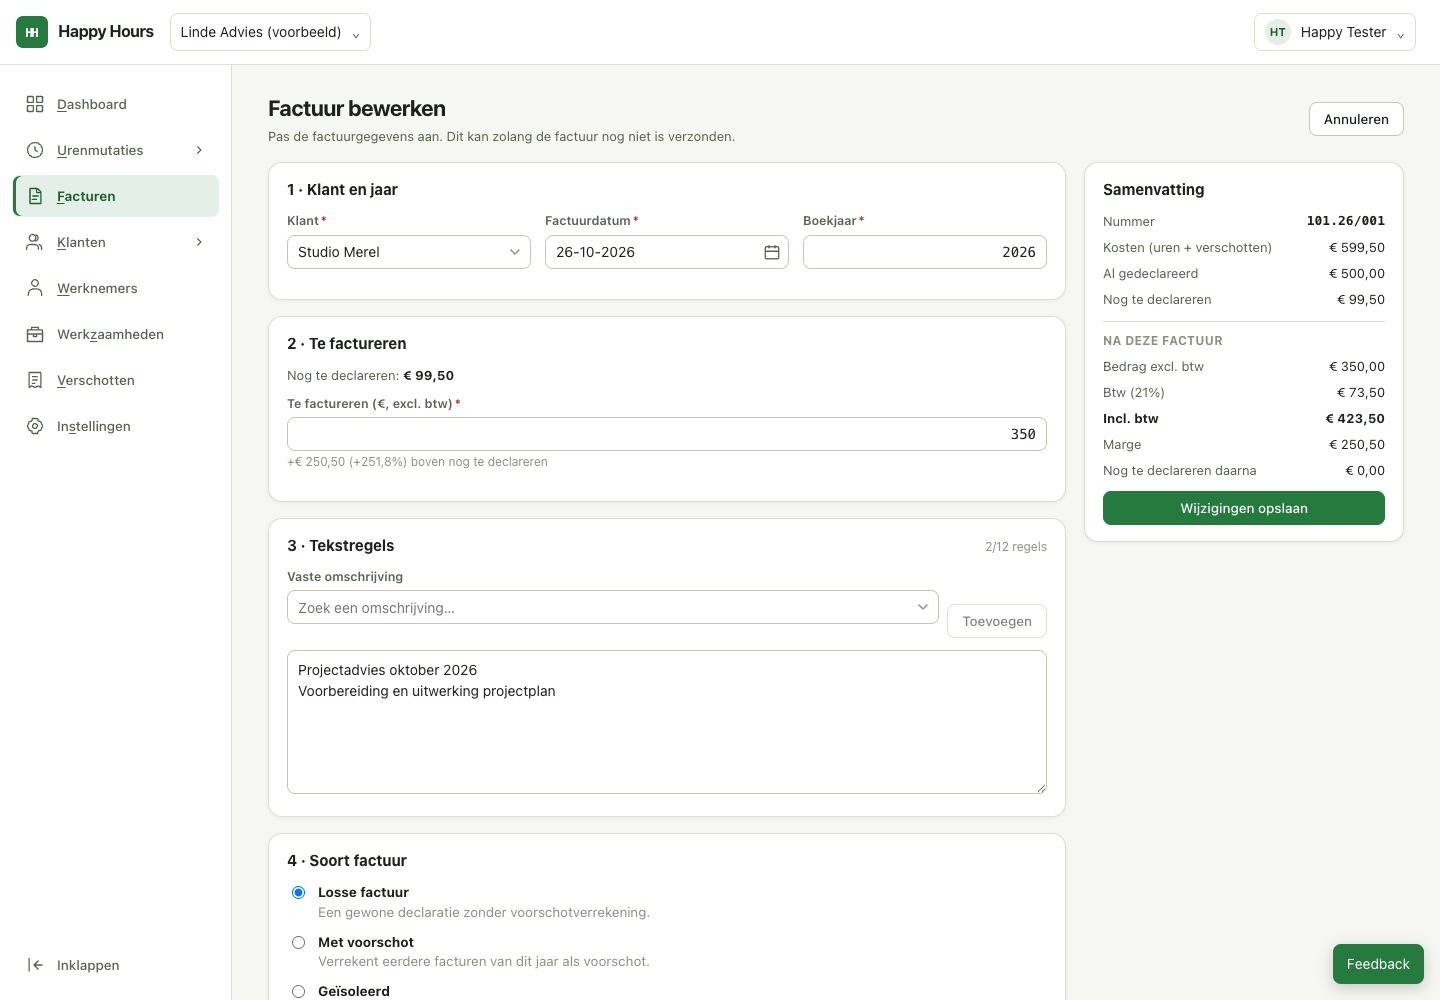Click the Facturen document icon
The width and height of the screenshot is (1440, 1000).
[35, 196]
